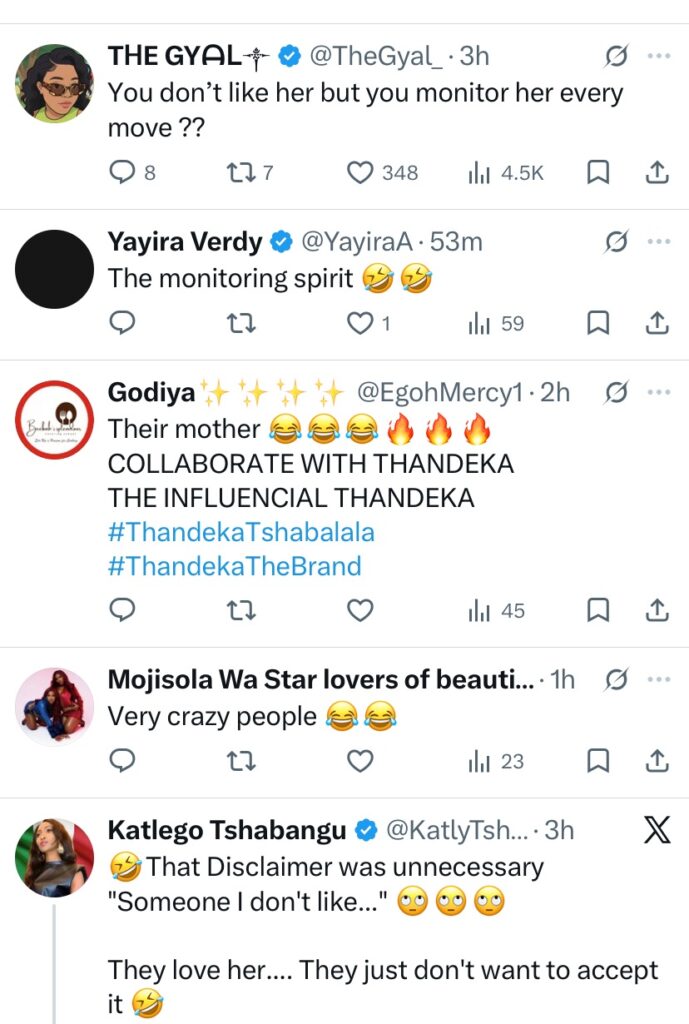The width and height of the screenshot is (689, 1024).
Task: Open more options on Godiya's tweet
Action: click(x=658, y=392)
